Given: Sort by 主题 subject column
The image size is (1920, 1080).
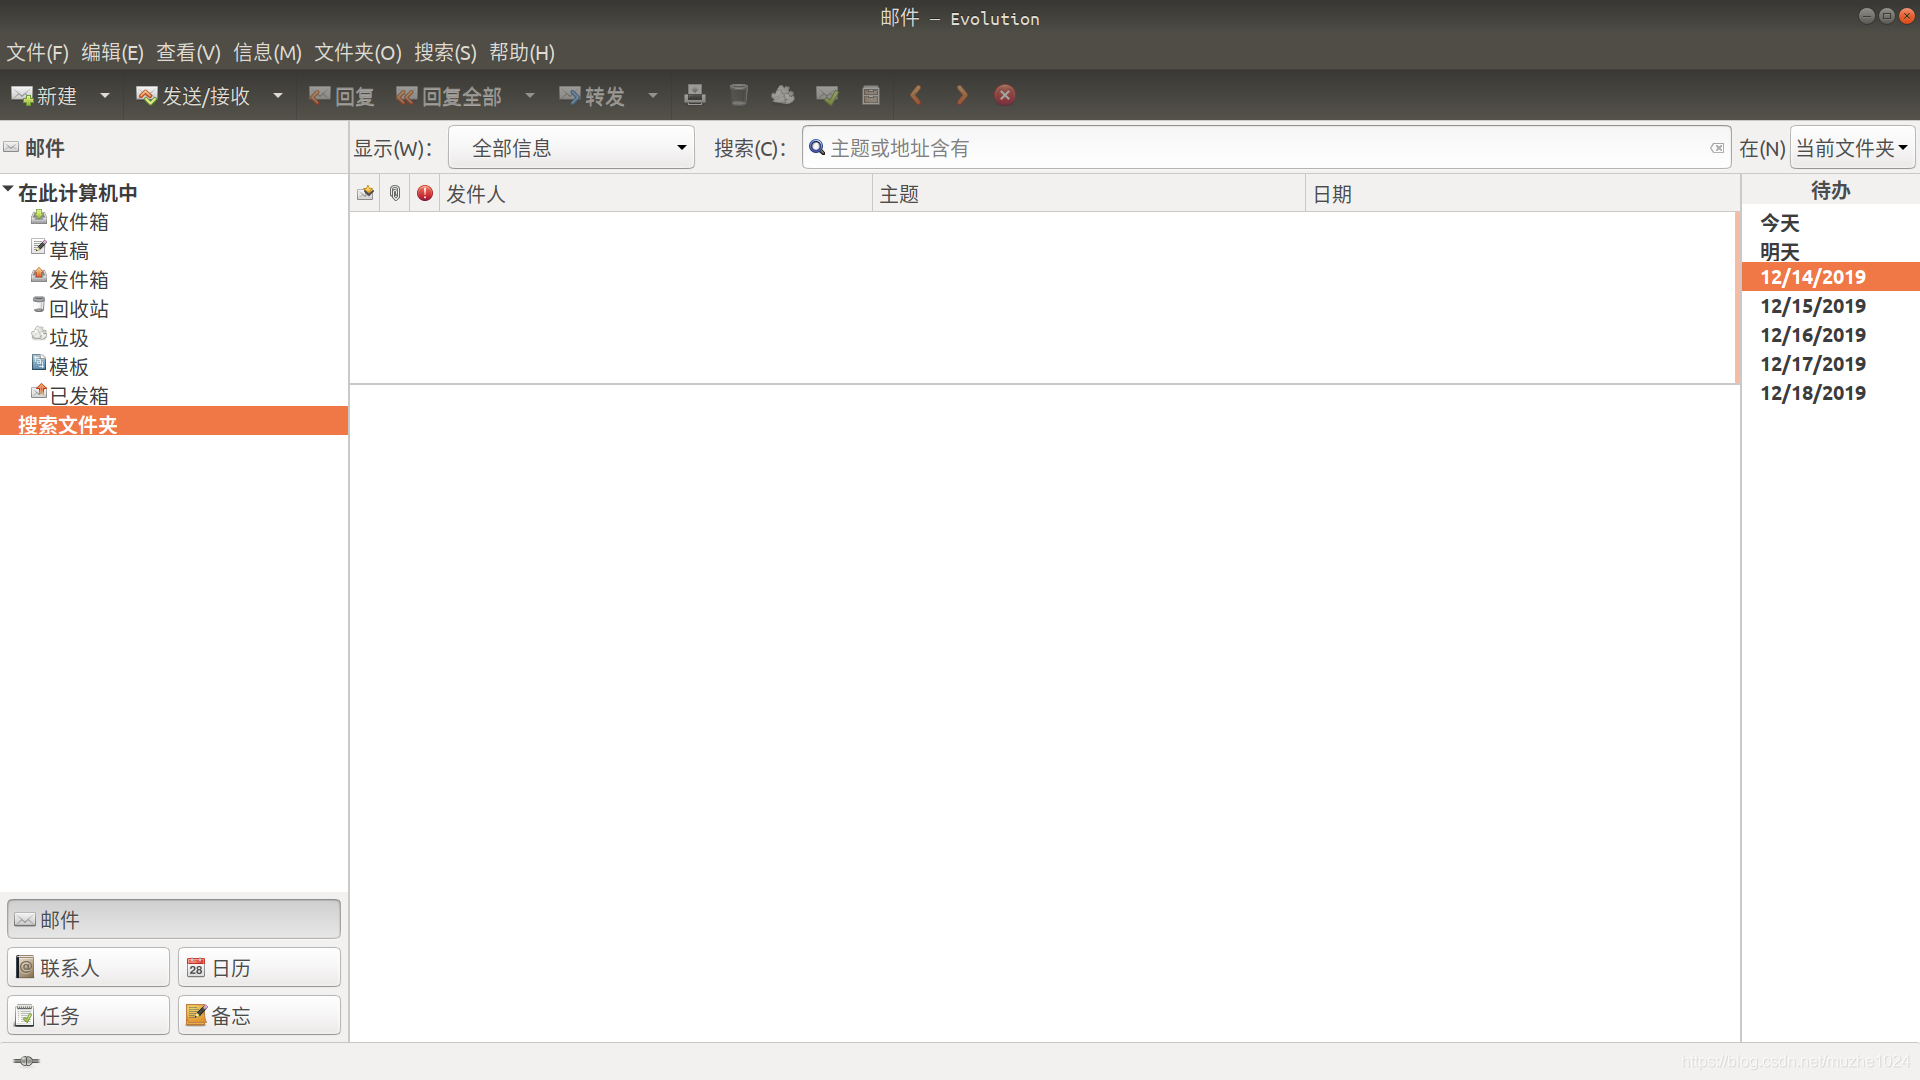Looking at the screenshot, I should (x=1089, y=193).
